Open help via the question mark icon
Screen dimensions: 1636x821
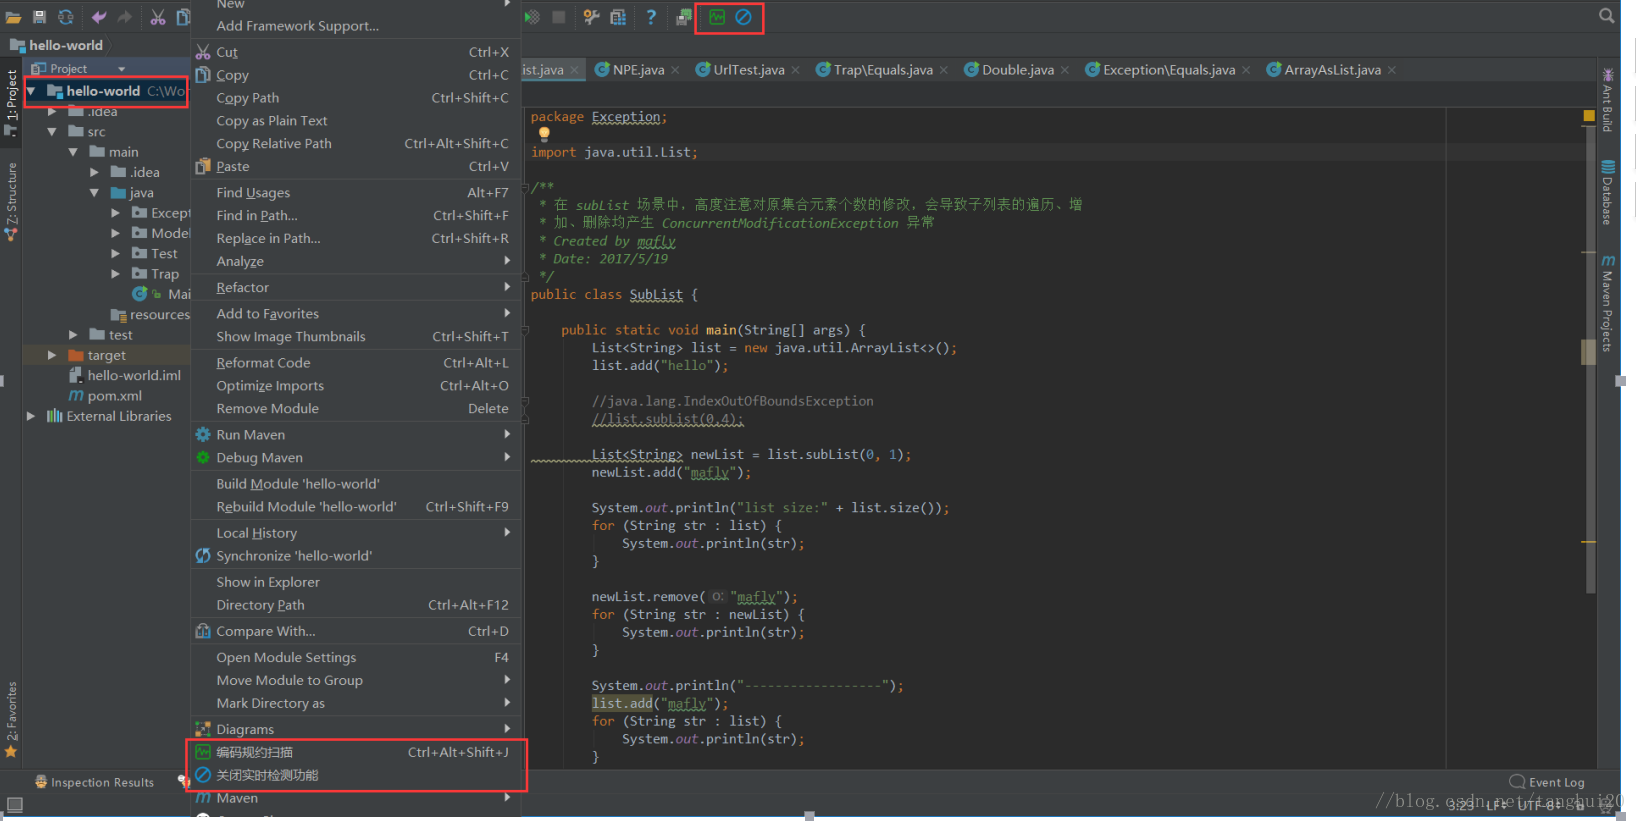point(651,17)
